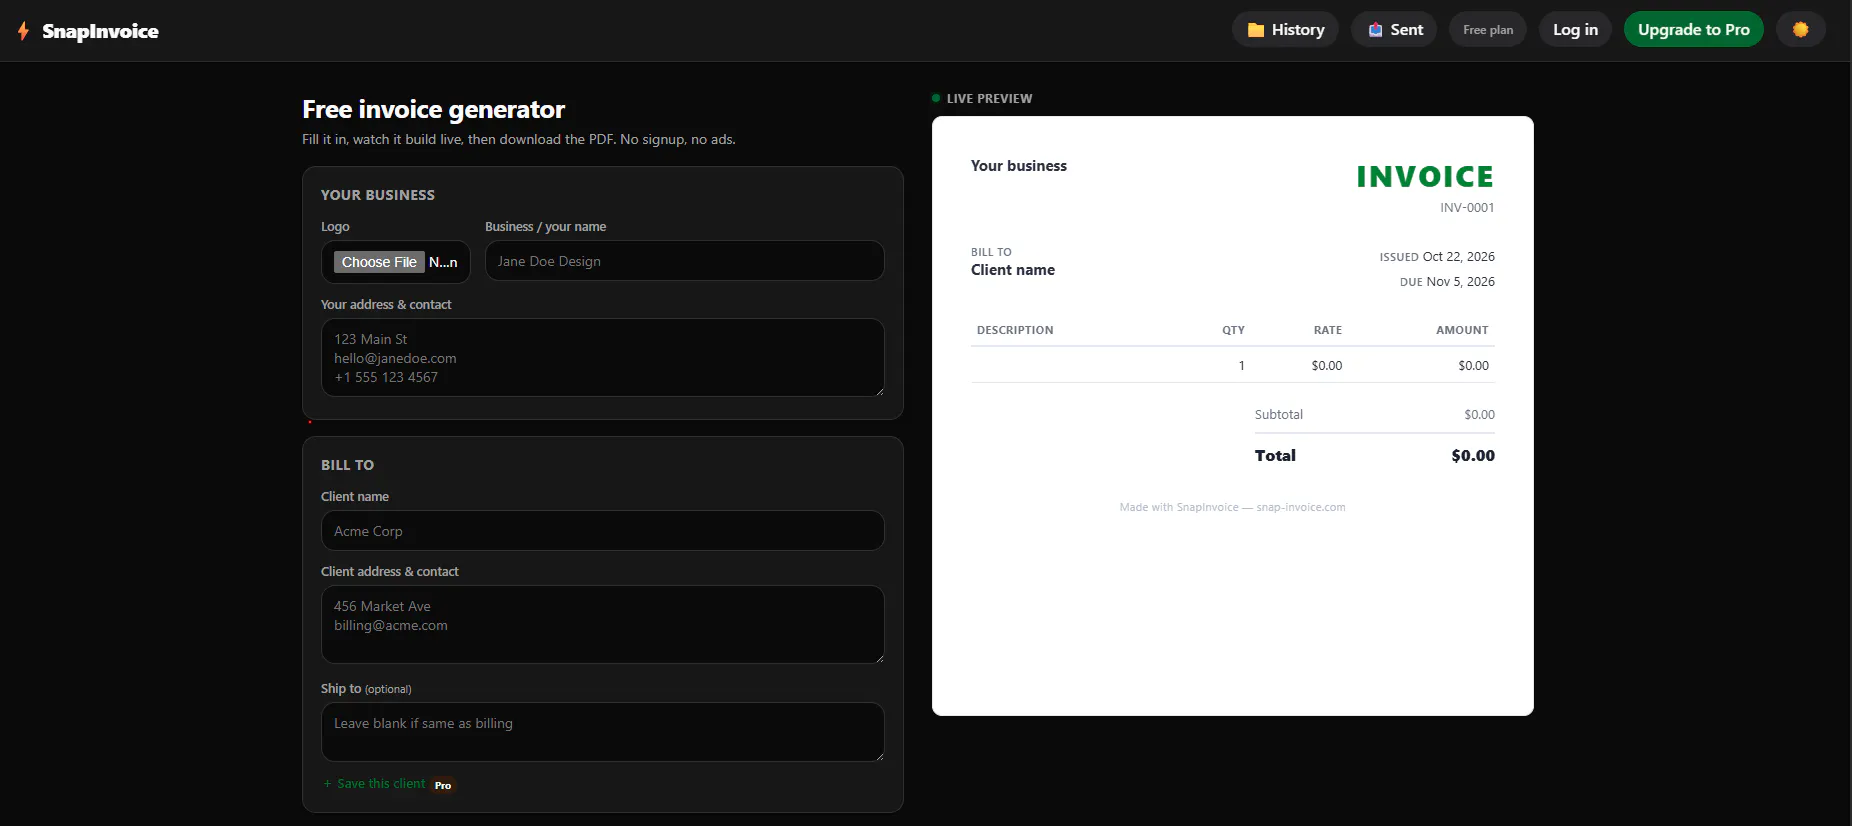Click the 'No signup, no ads' subtitle text
This screenshot has width=1852, height=826.
click(x=678, y=140)
